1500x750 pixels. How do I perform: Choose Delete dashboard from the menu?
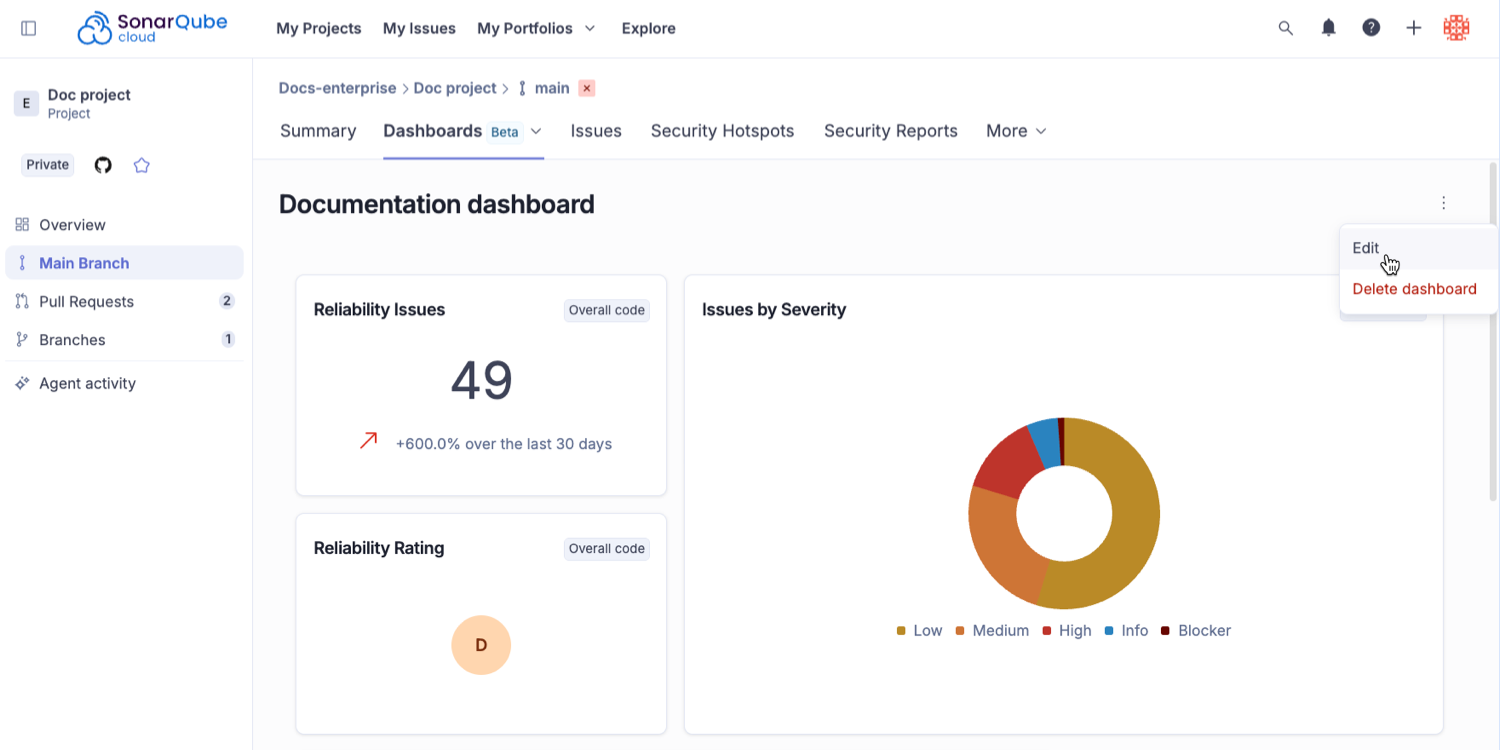pos(1414,289)
